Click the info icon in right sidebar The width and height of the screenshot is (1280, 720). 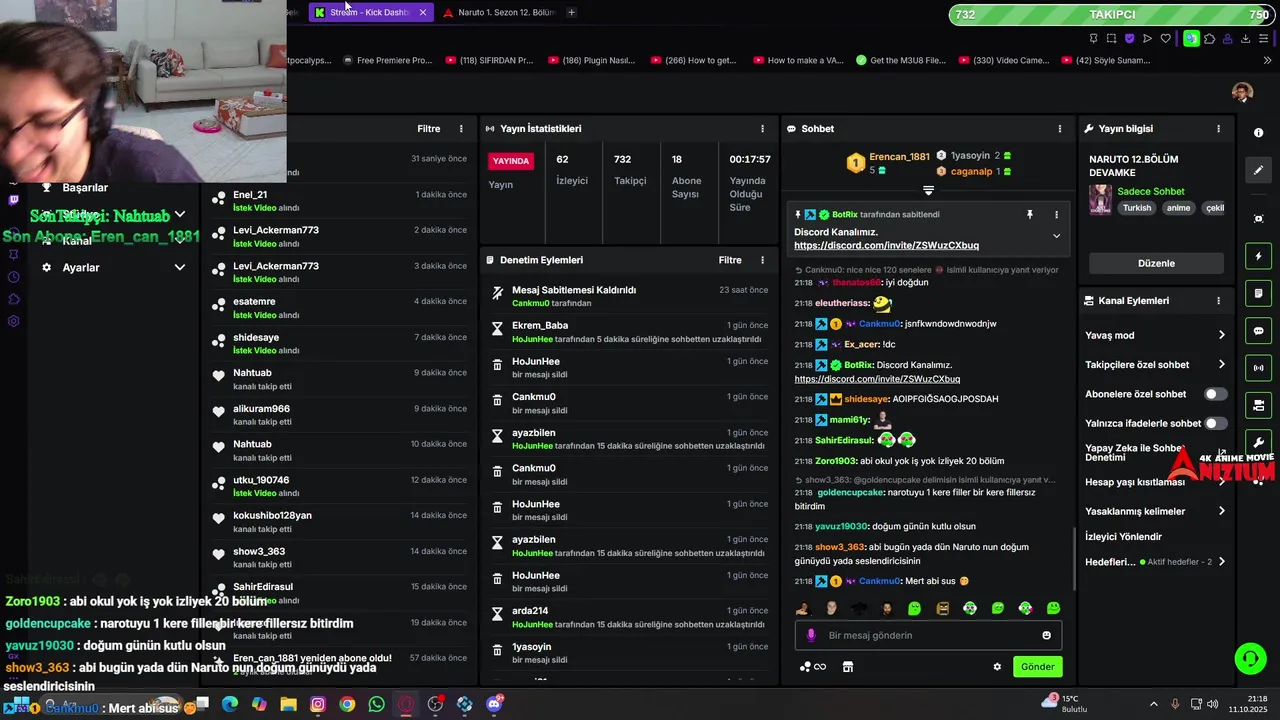[x=1258, y=133]
